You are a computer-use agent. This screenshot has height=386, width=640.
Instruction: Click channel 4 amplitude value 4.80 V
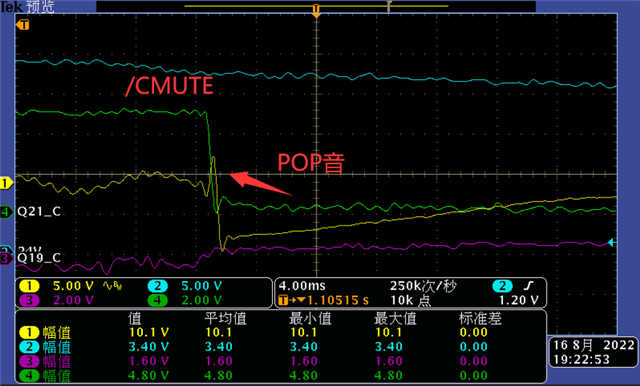pyautogui.click(x=149, y=375)
